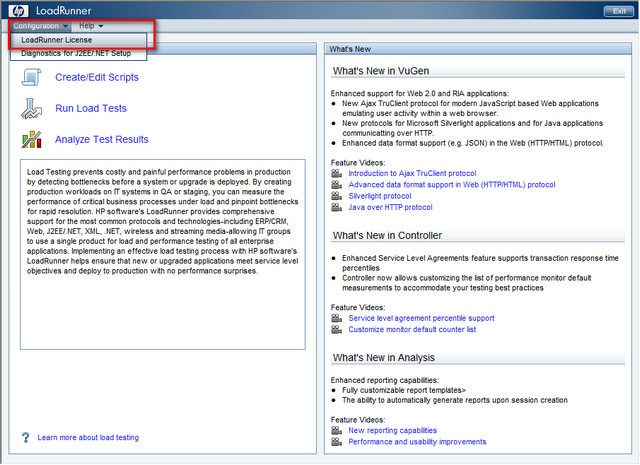Click the load testing description paragraph
Viewport: 640px width, 465px height.
click(162, 222)
